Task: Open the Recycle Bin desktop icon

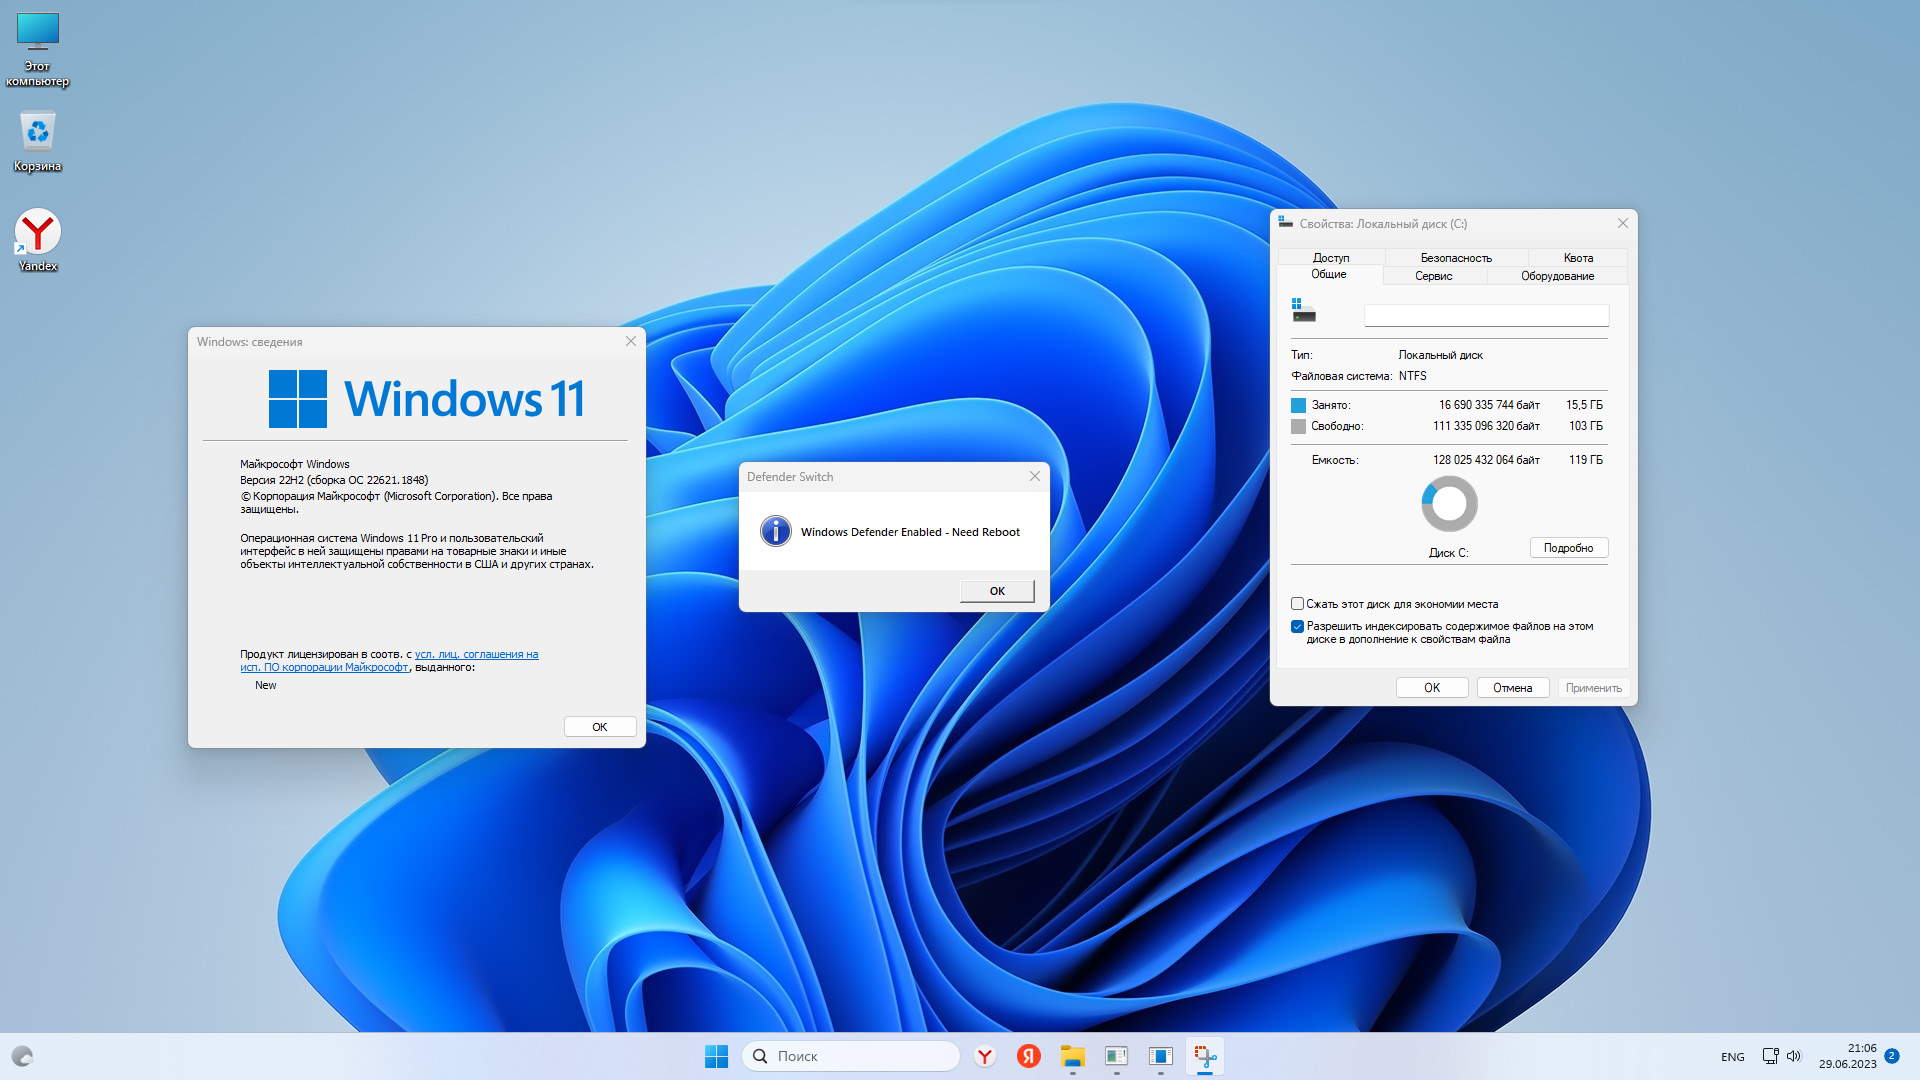Action: 38,141
